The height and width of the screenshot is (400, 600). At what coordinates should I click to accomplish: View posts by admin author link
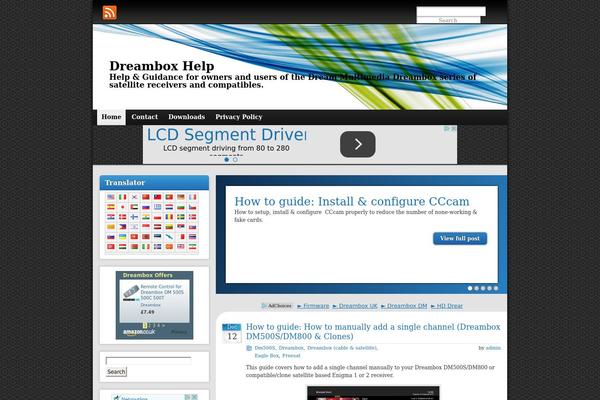[x=493, y=348]
